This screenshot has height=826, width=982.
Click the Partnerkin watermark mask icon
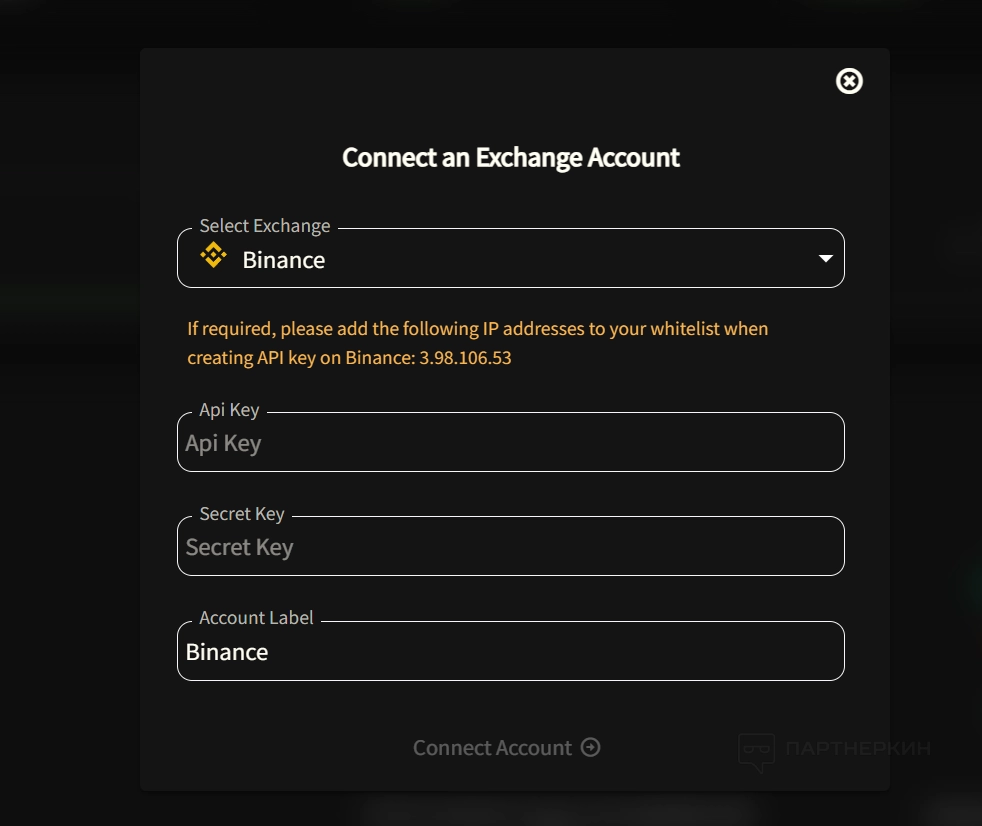click(x=756, y=751)
